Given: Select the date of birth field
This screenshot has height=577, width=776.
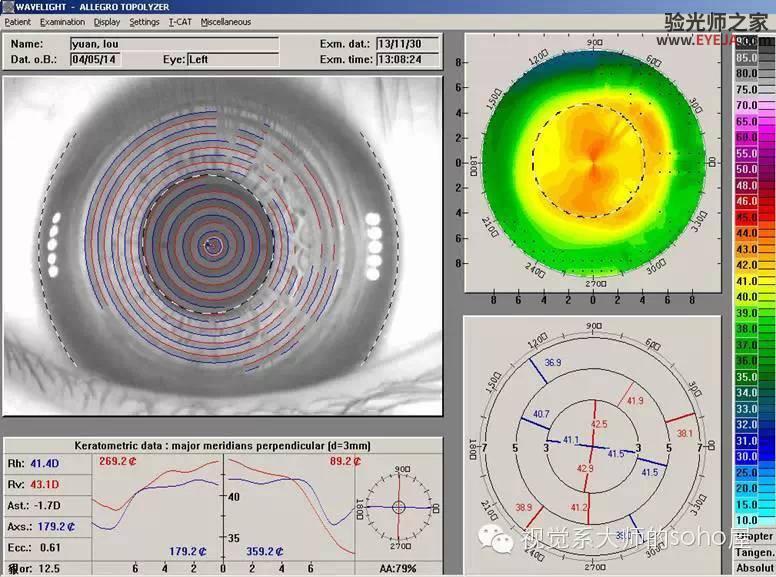Looking at the screenshot, I should point(95,60).
